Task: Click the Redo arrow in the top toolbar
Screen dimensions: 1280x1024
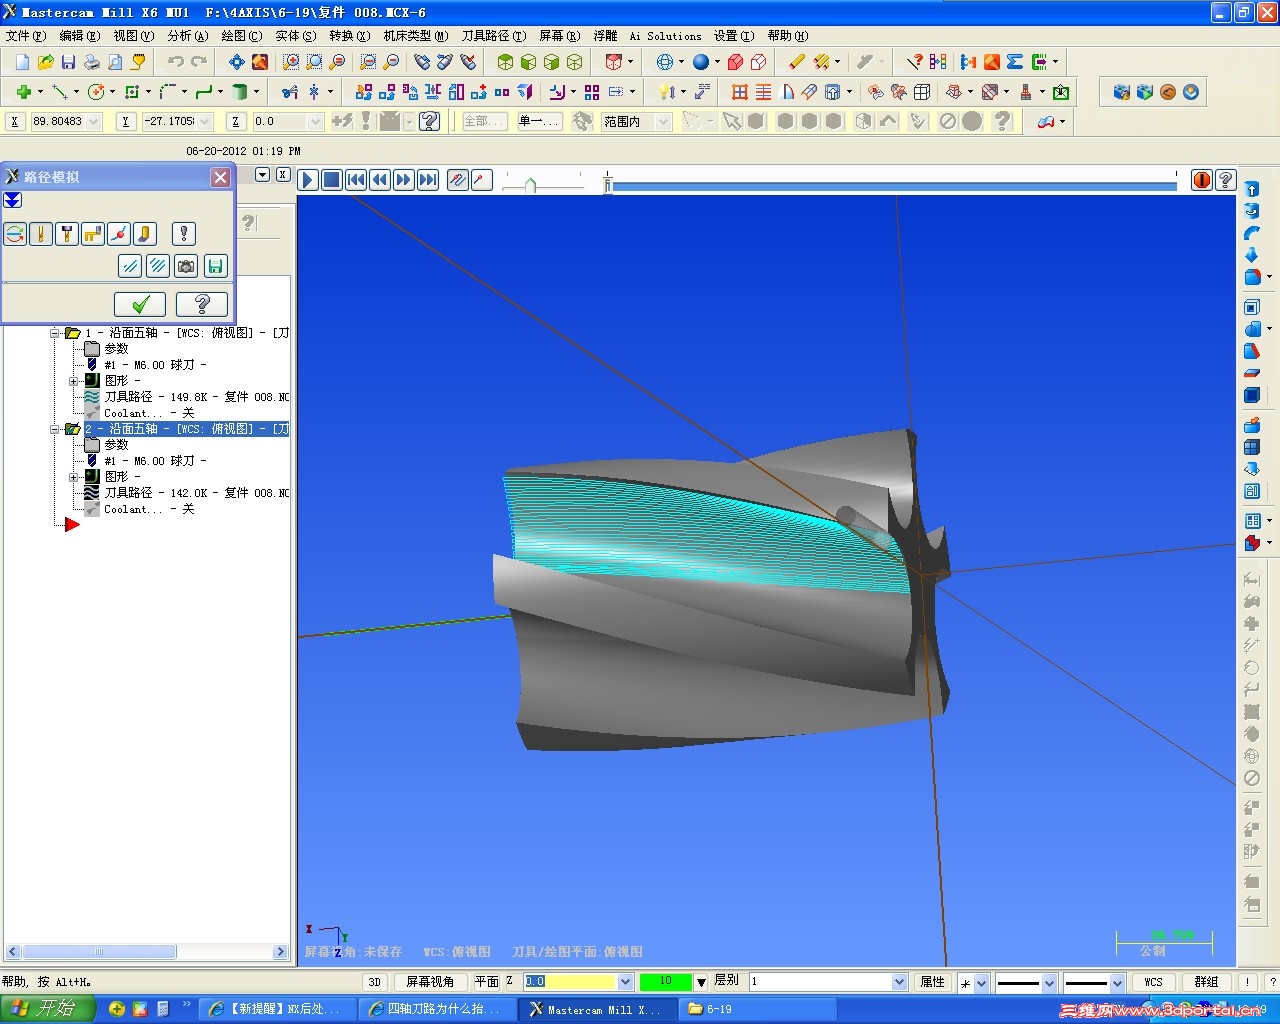Action: pos(198,62)
